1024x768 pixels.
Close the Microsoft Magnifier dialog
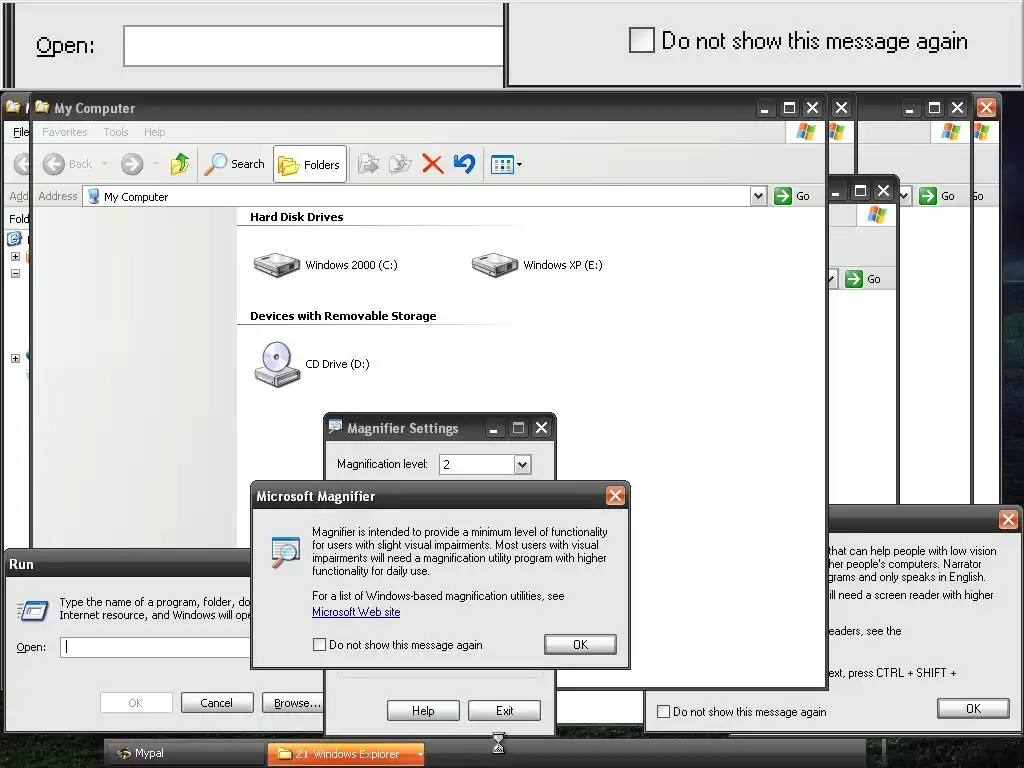(615, 496)
